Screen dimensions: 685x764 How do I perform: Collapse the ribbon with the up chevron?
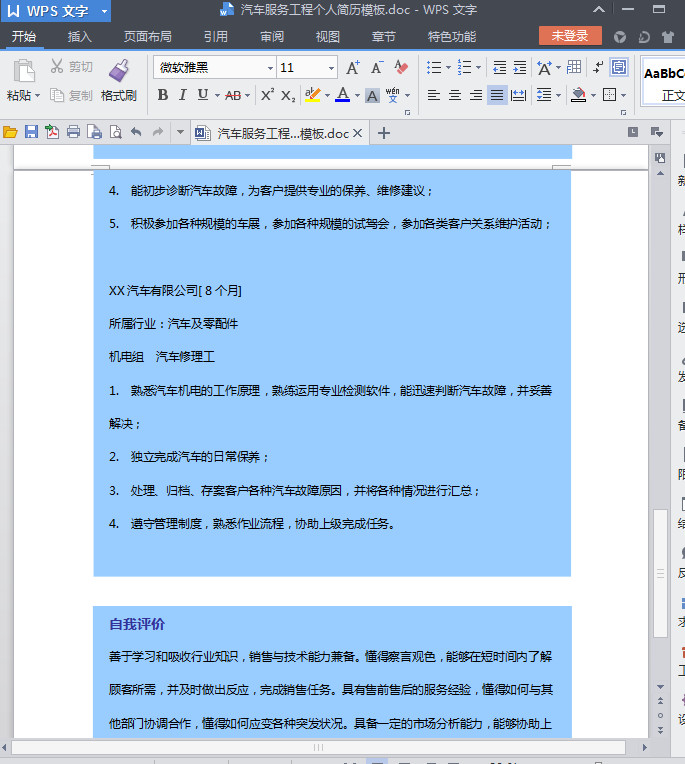[599, 9]
